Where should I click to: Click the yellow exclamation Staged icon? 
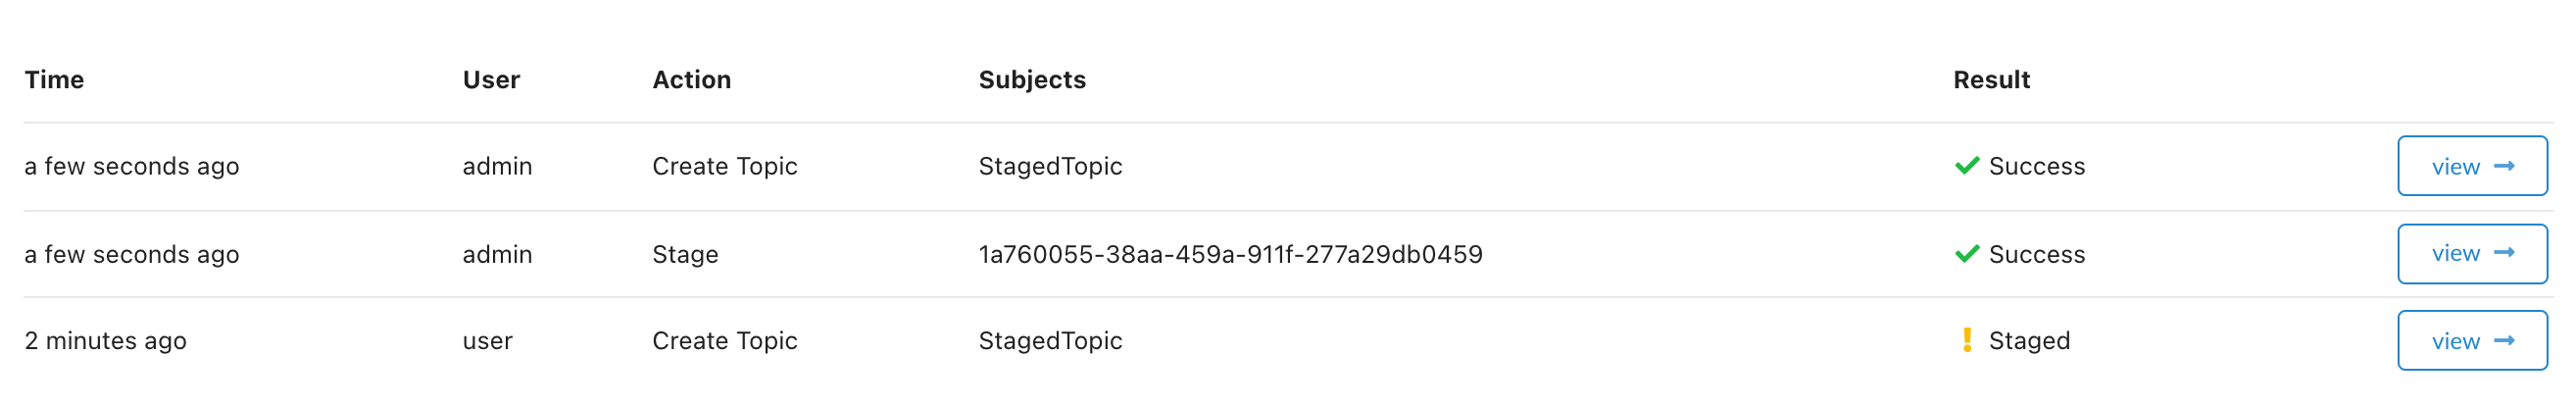click(1966, 340)
